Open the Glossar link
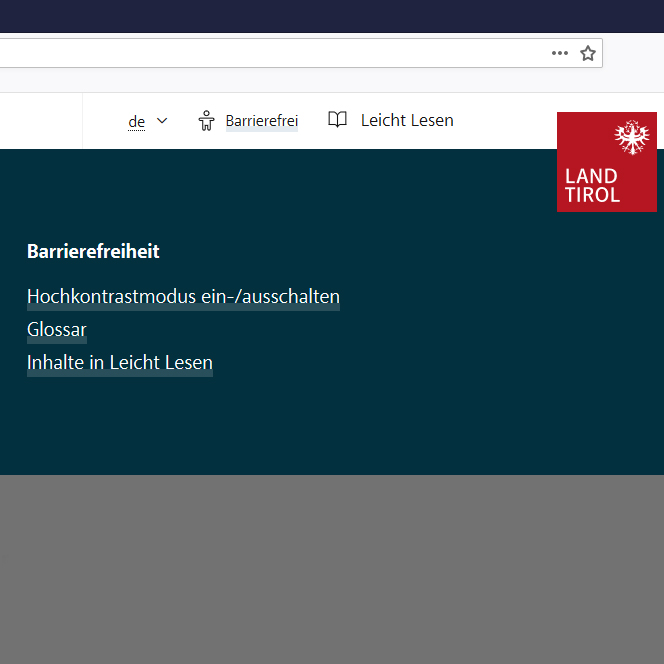Screen dimensions: 664x664 (57, 330)
